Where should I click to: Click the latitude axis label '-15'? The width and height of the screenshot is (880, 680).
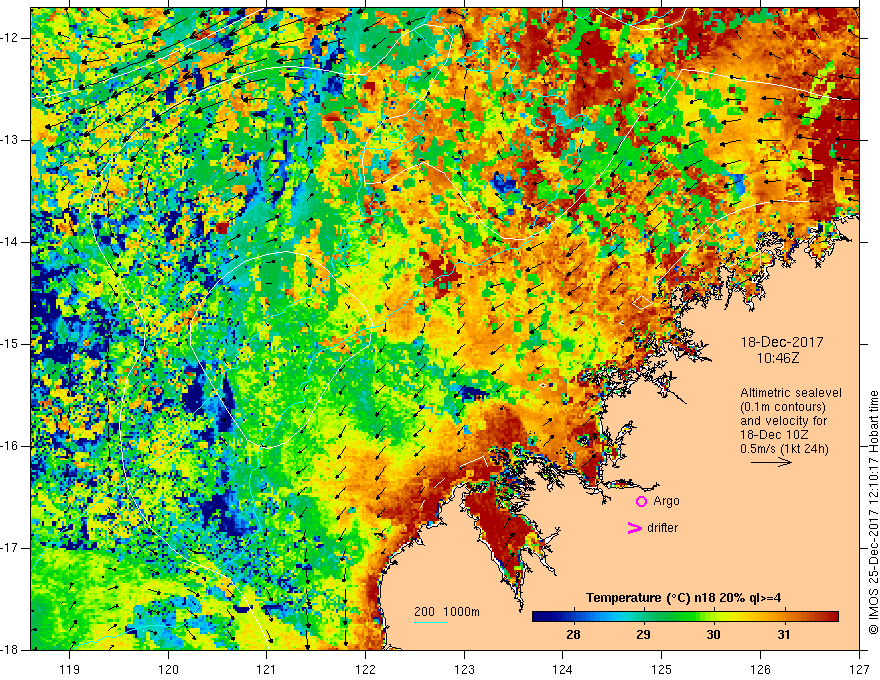click(11, 344)
